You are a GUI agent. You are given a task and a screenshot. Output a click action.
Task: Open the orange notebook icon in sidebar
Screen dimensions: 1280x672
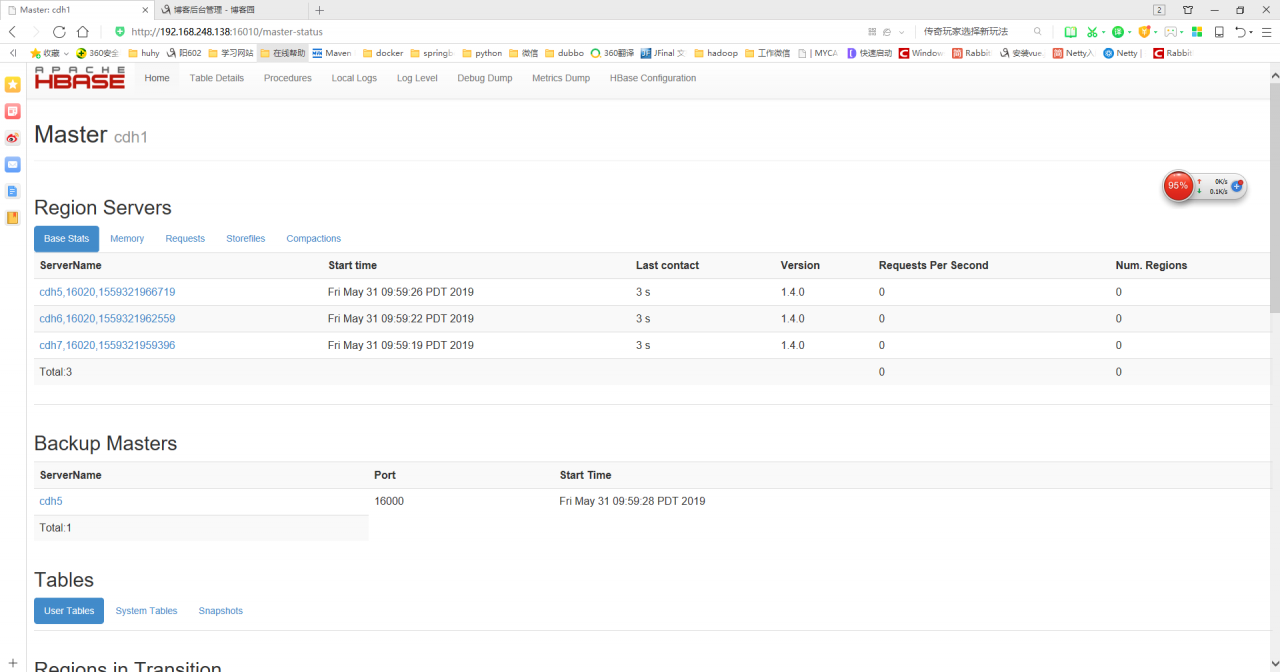click(13, 217)
